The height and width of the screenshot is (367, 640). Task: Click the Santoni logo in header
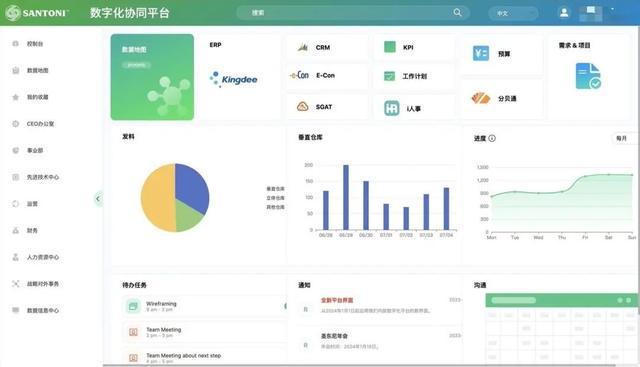pos(37,13)
